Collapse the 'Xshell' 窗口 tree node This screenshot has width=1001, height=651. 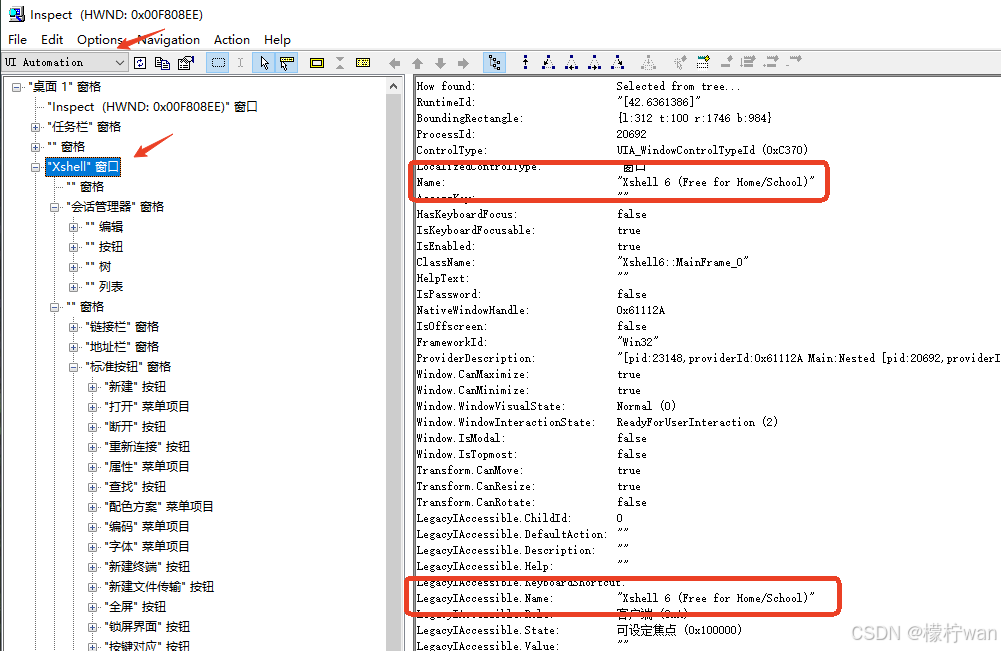click(34, 166)
